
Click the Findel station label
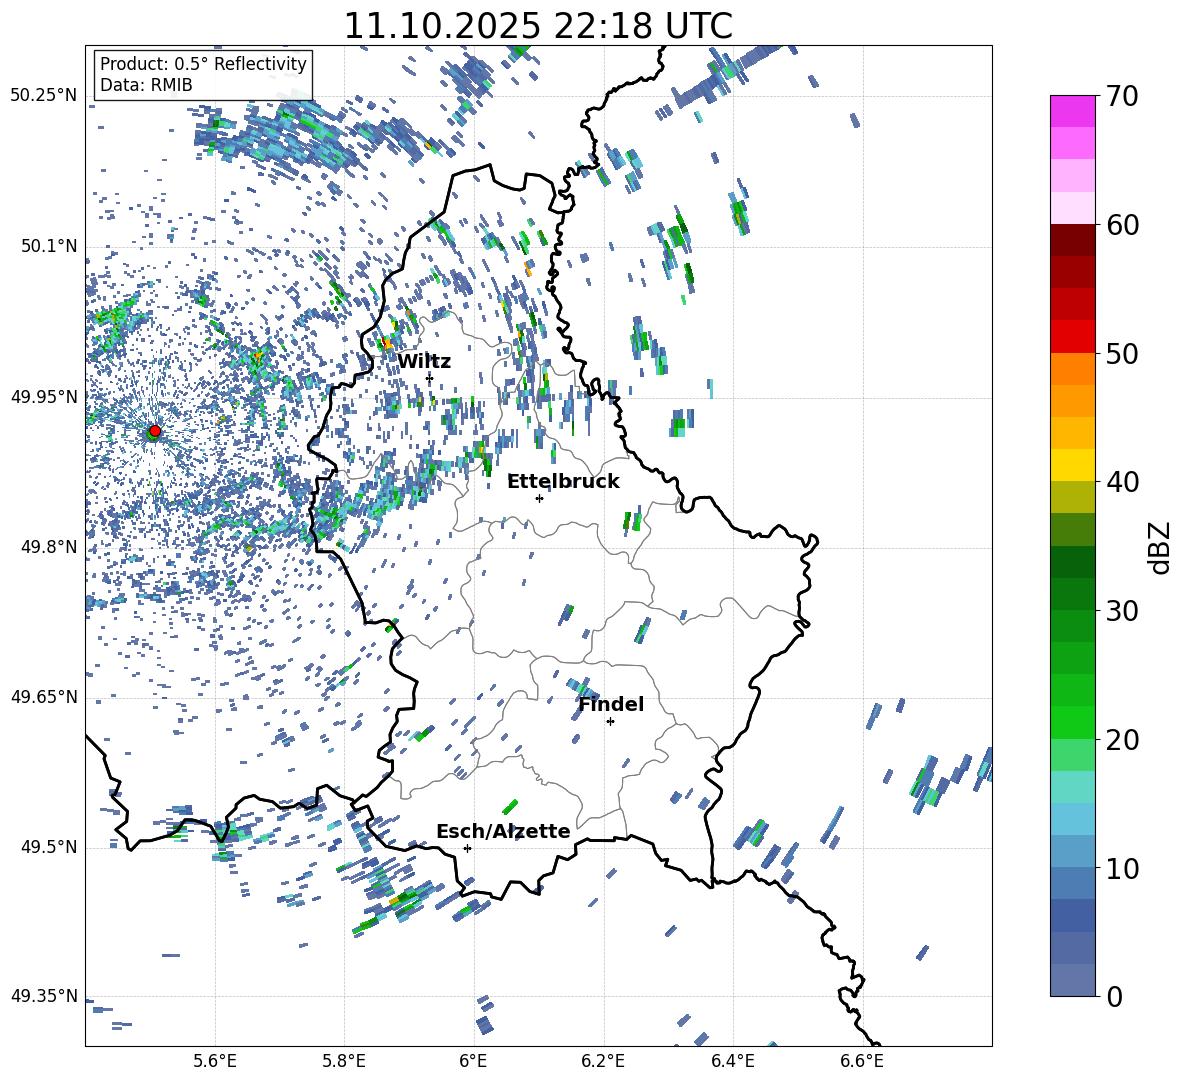[x=611, y=704]
